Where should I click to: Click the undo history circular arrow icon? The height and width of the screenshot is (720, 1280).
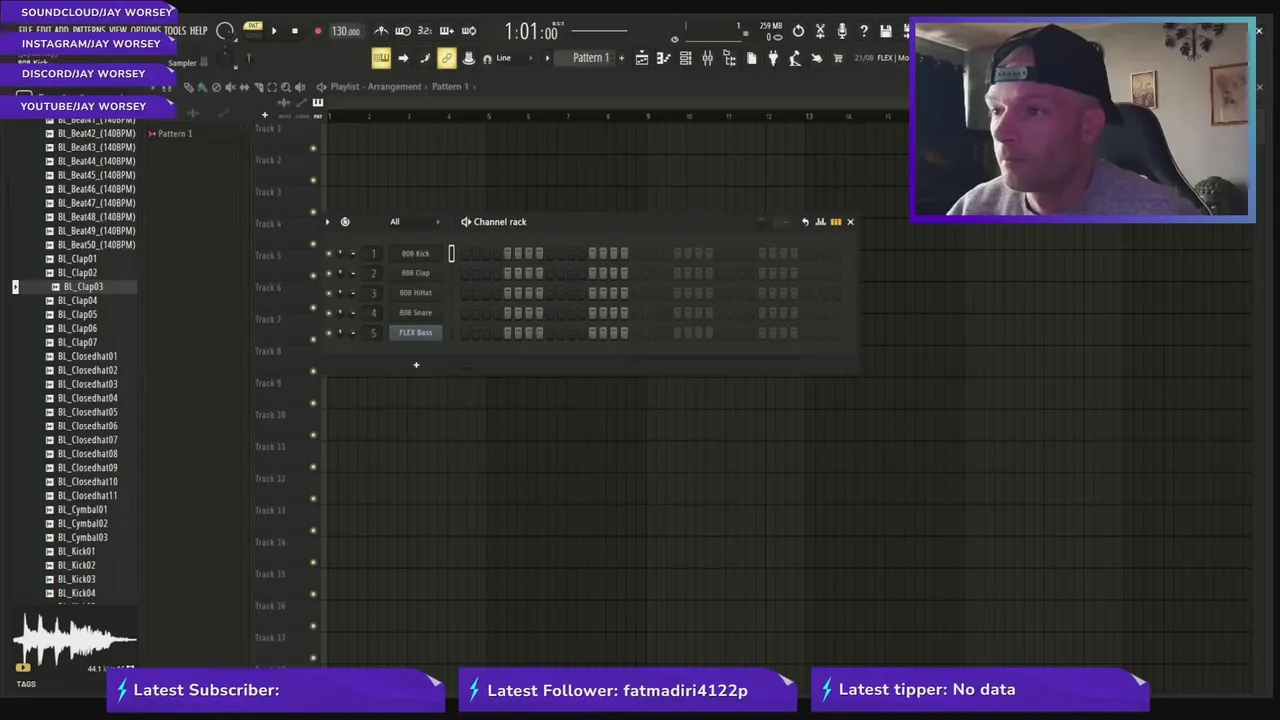[798, 31]
